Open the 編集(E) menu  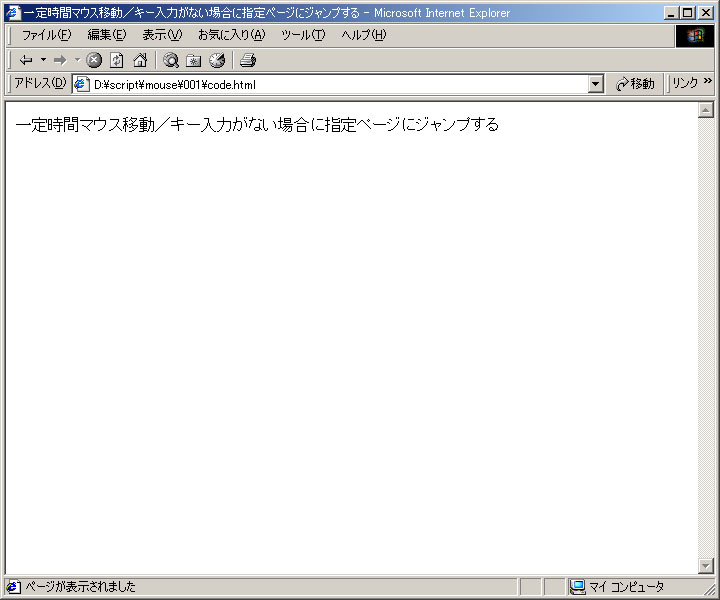pyautogui.click(x=107, y=35)
